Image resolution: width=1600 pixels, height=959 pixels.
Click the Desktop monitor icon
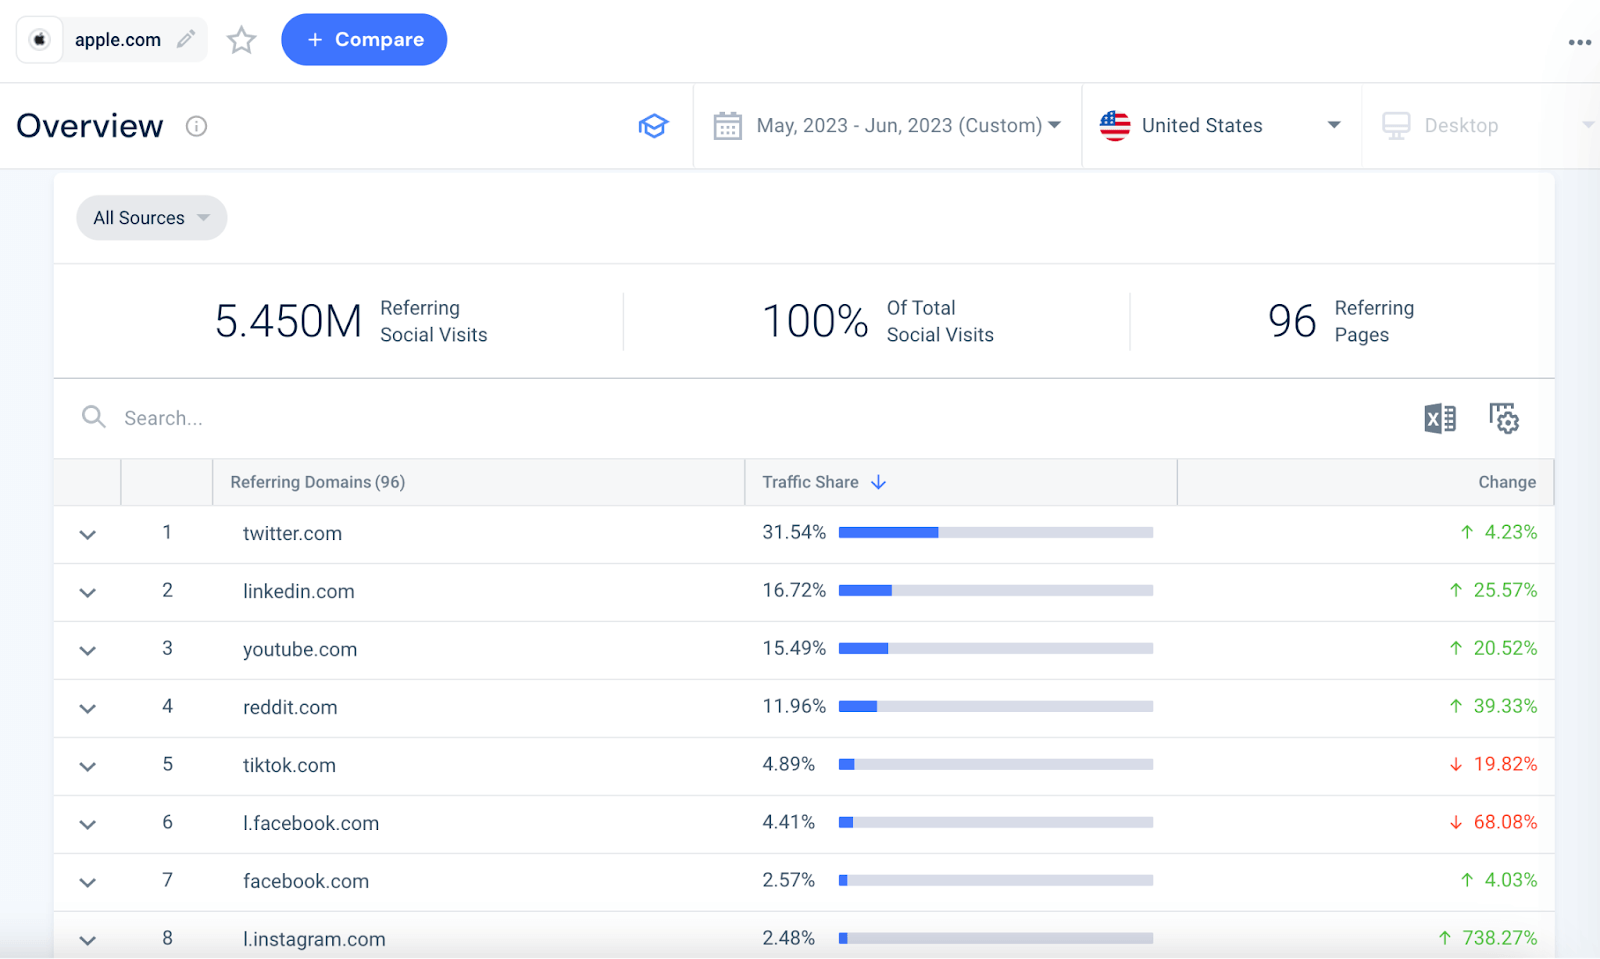click(x=1396, y=126)
